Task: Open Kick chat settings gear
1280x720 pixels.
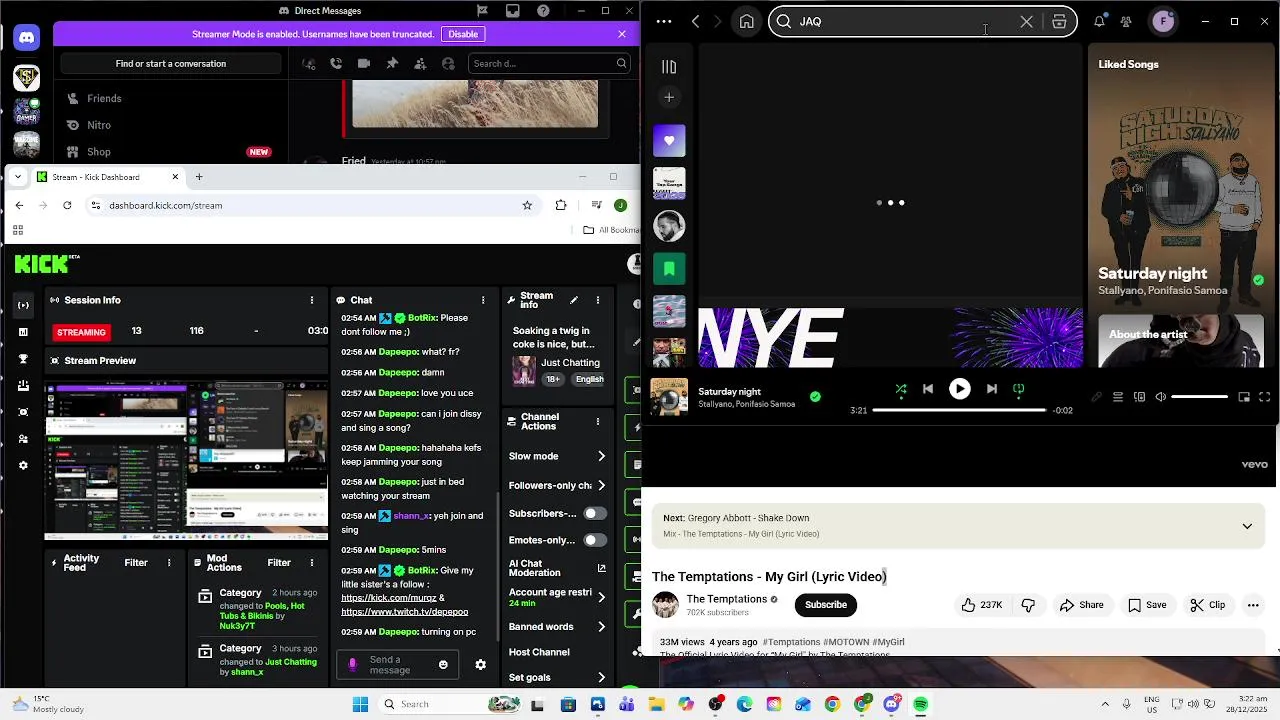Action: coord(480,665)
